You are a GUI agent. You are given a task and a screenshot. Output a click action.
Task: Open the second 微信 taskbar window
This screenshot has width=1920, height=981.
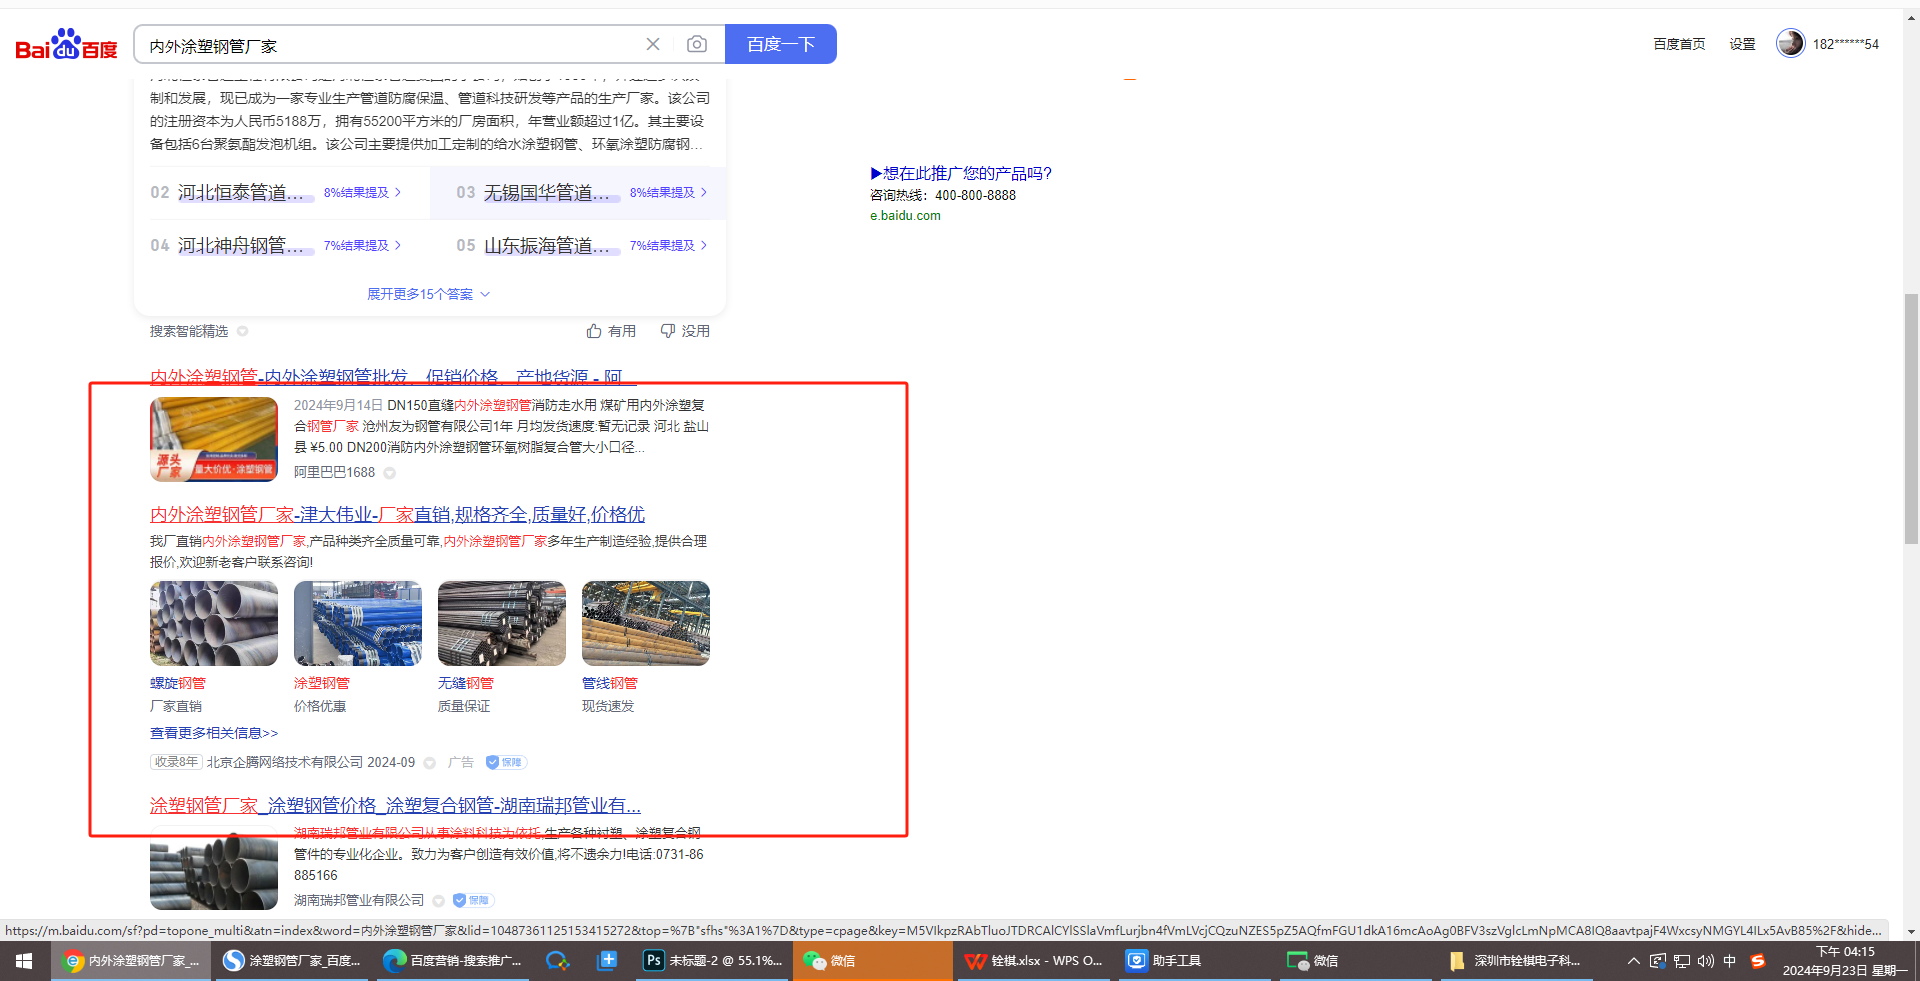pyautogui.click(x=1354, y=961)
